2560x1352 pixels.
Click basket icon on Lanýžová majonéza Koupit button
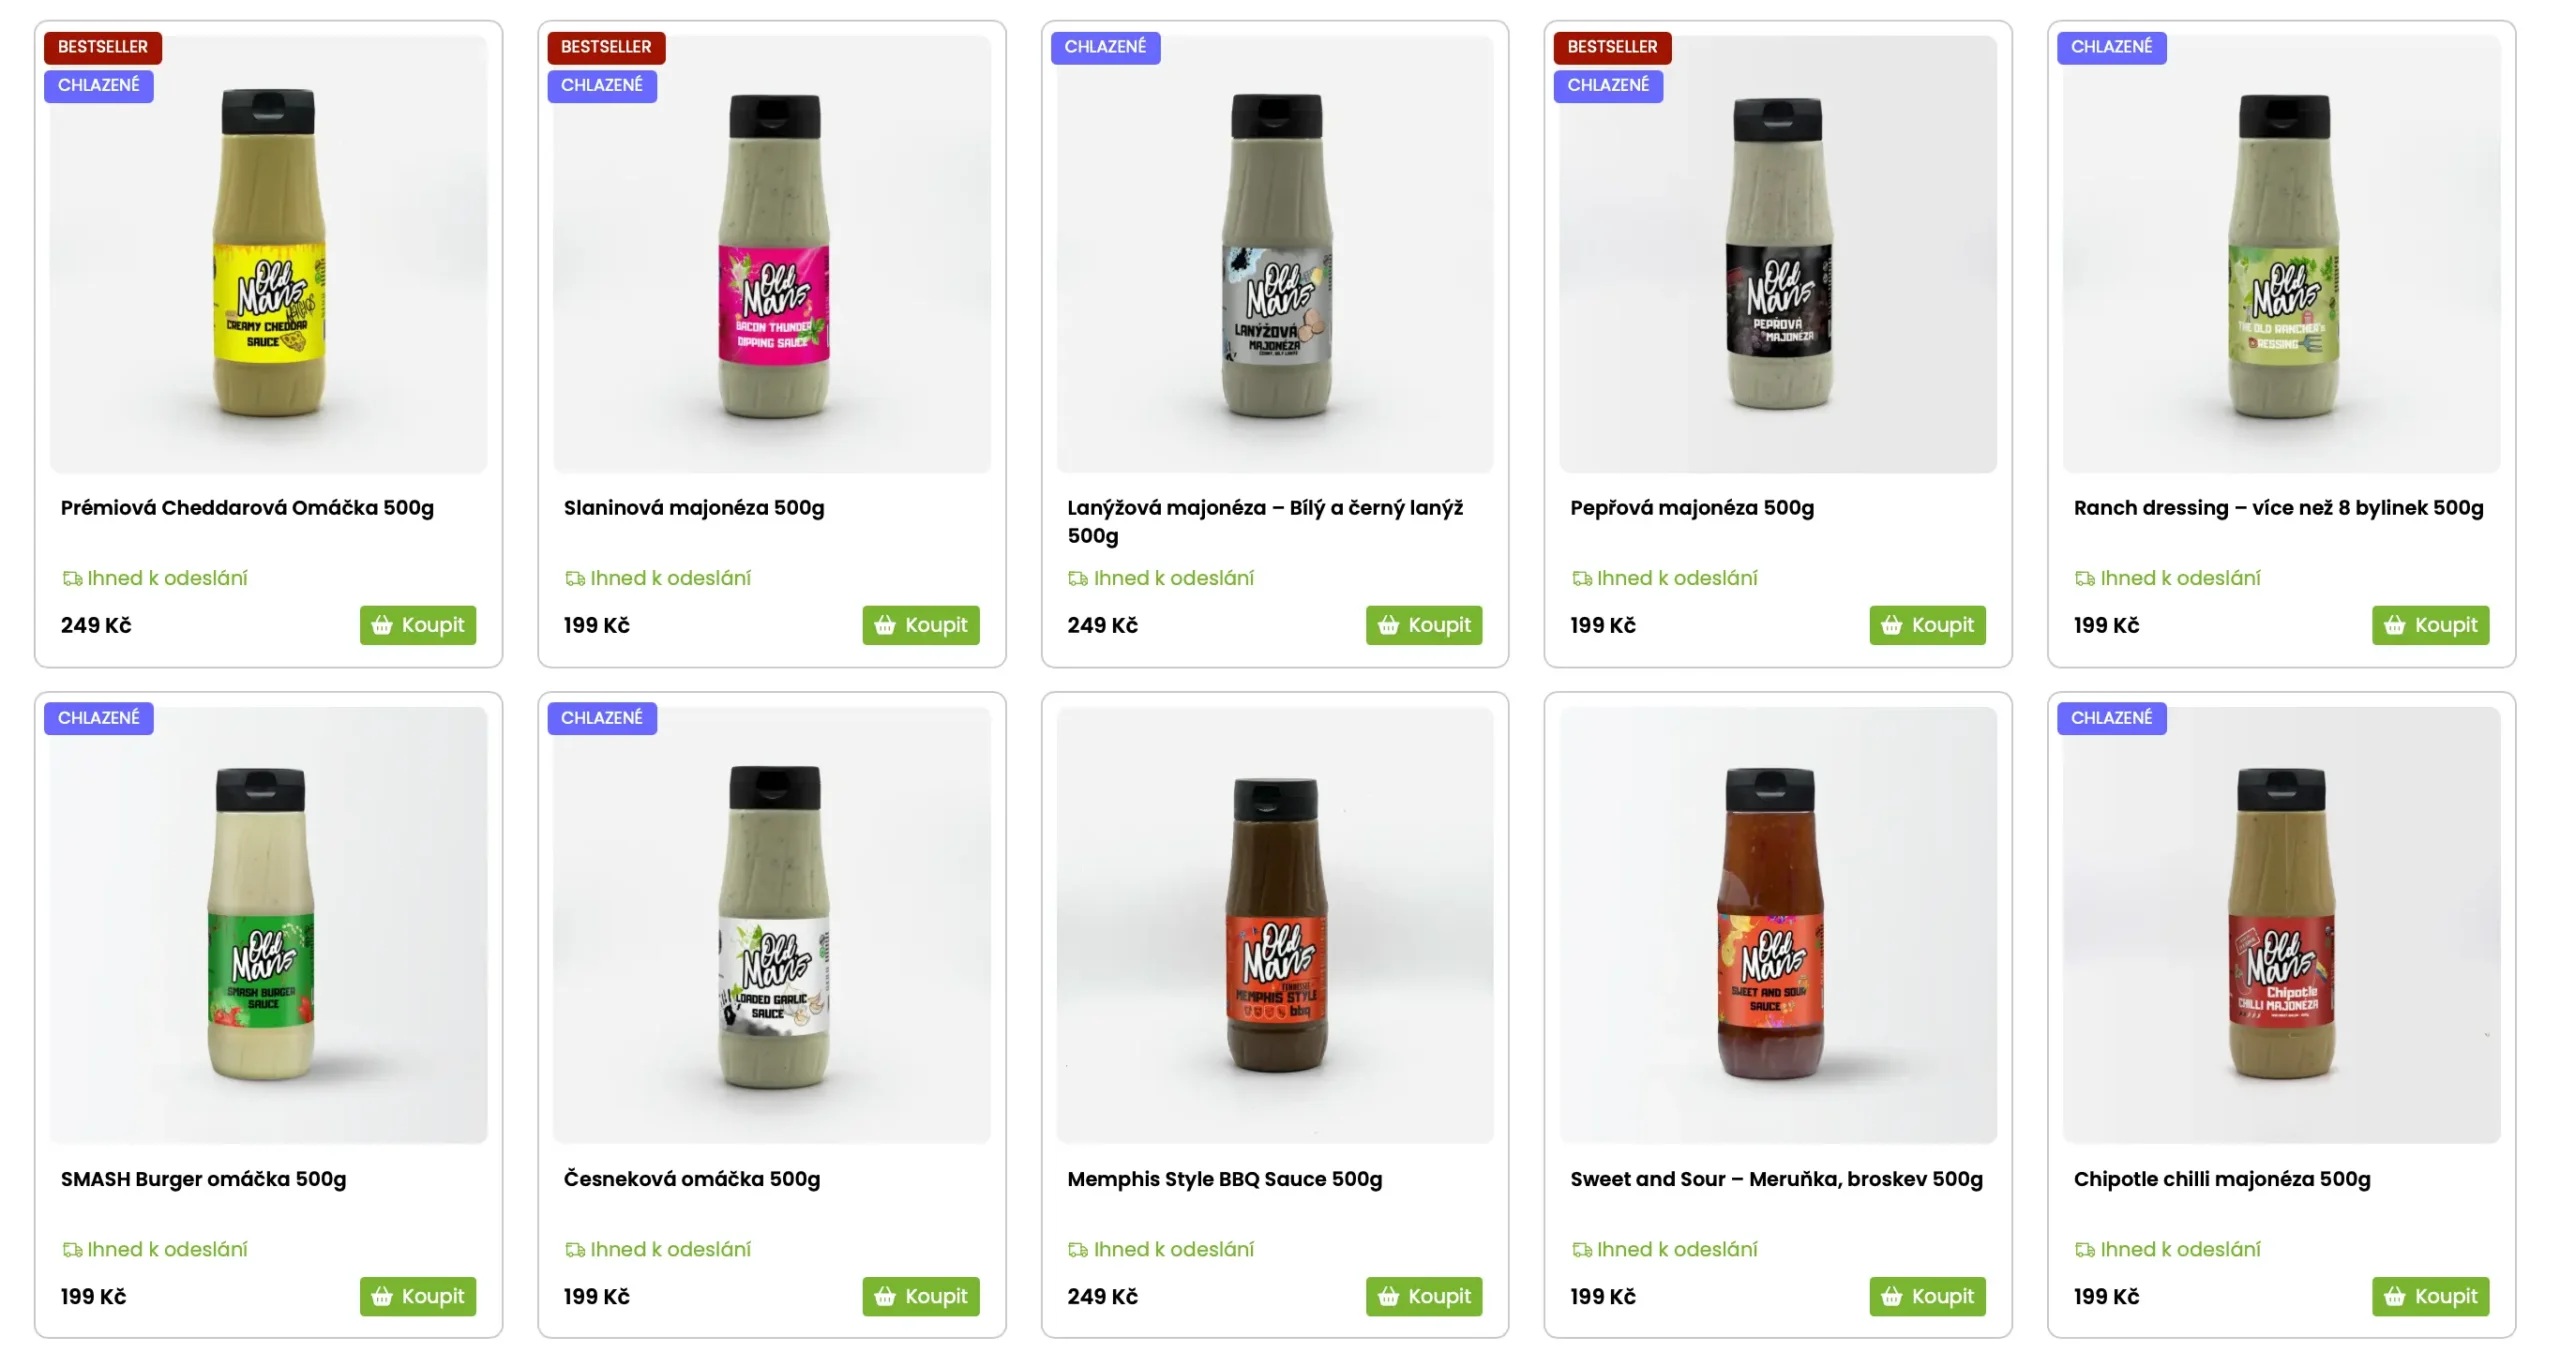tap(1388, 625)
